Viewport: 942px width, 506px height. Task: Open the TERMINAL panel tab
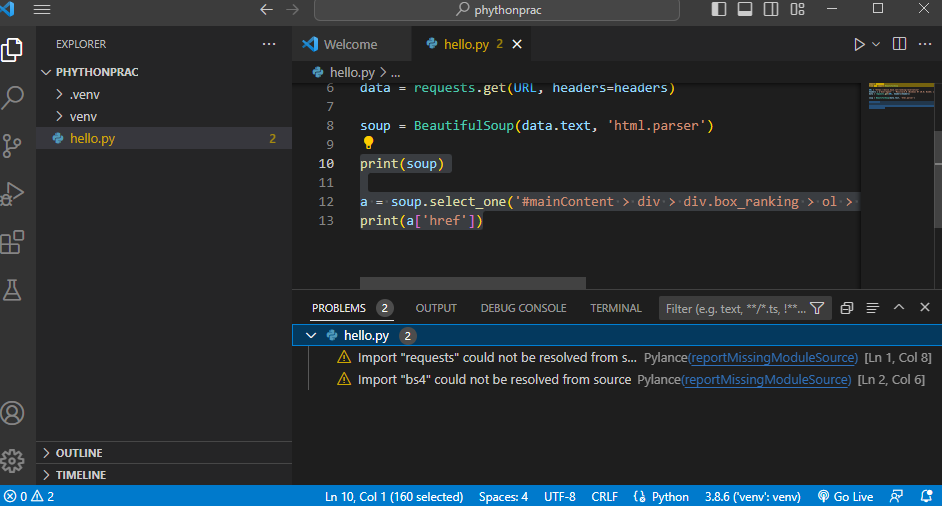[x=616, y=308]
